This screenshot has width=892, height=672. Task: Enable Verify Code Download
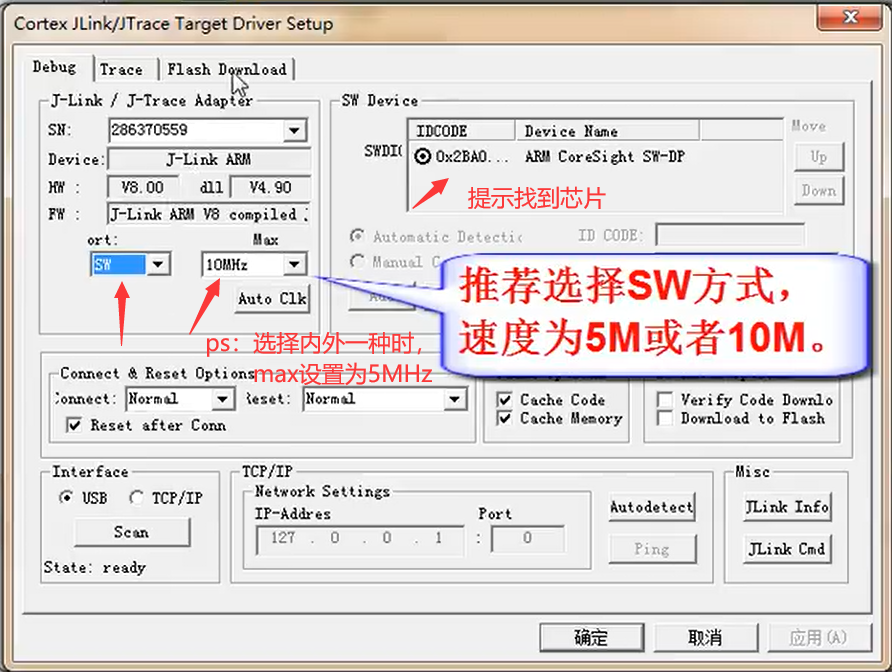(665, 398)
